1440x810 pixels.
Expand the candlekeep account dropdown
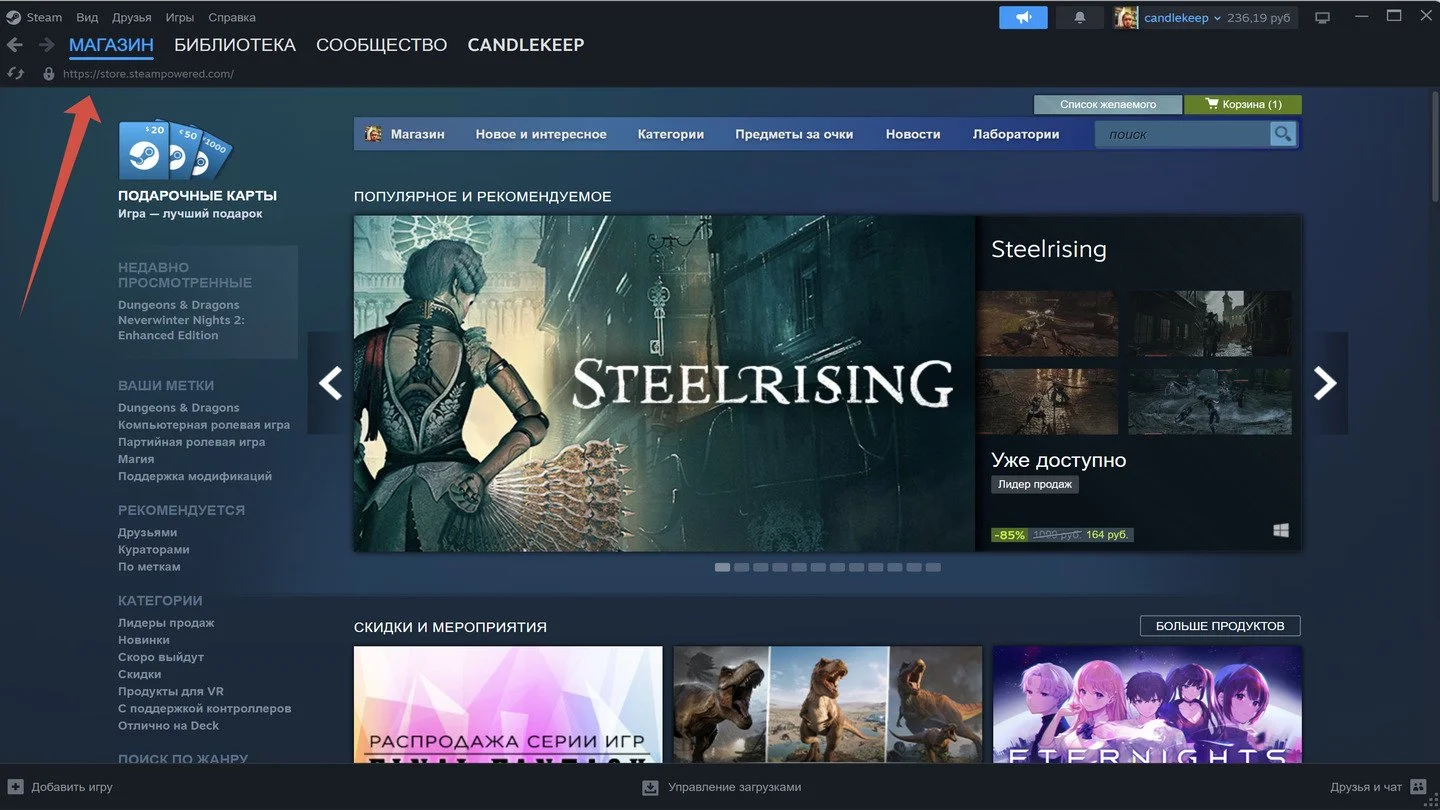(x=1217, y=19)
